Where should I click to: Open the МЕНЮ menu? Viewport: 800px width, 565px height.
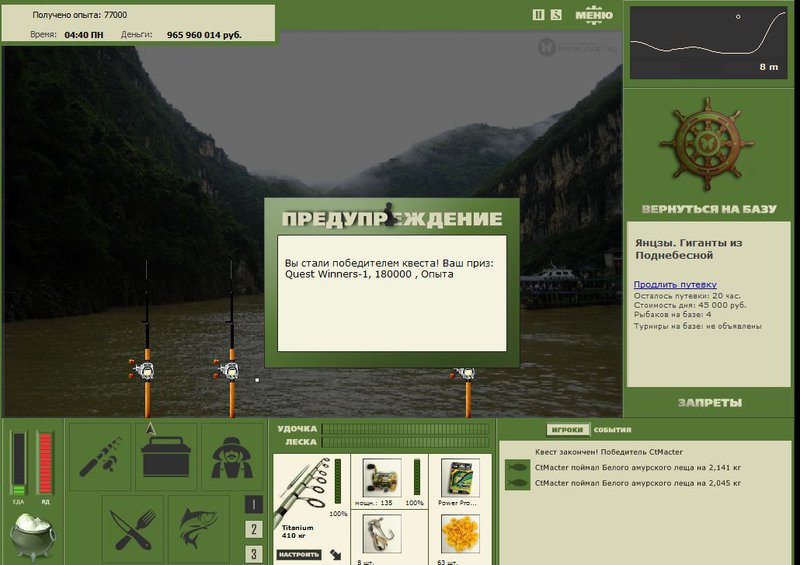pyautogui.click(x=594, y=15)
